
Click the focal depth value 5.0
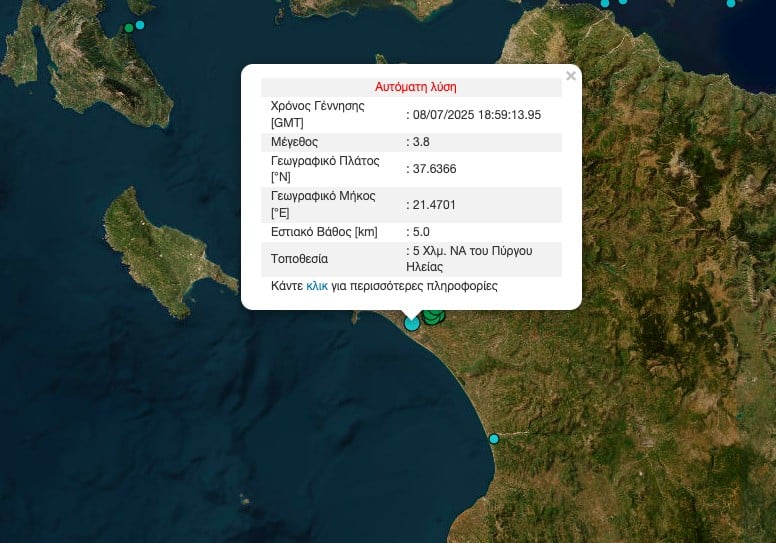421,232
